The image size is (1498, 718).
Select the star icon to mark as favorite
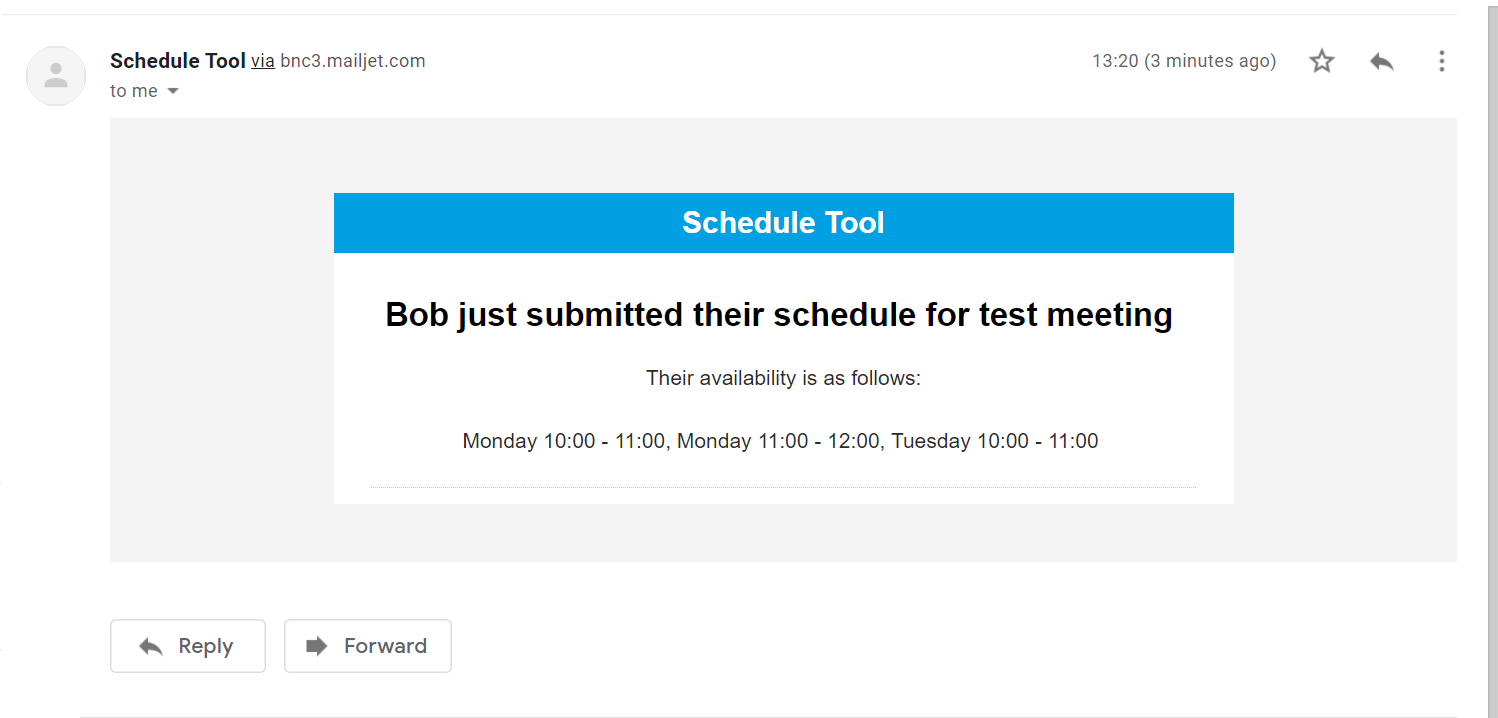pyautogui.click(x=1321, y=61)
